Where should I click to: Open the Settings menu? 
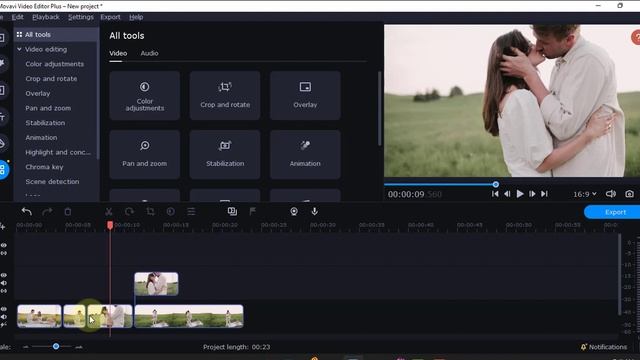click(x=80, y=17)
